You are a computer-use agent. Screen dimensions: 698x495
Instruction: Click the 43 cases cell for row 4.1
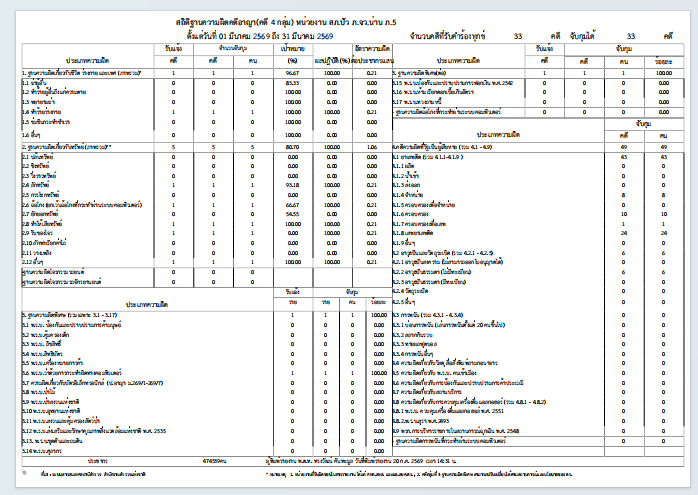624,157
